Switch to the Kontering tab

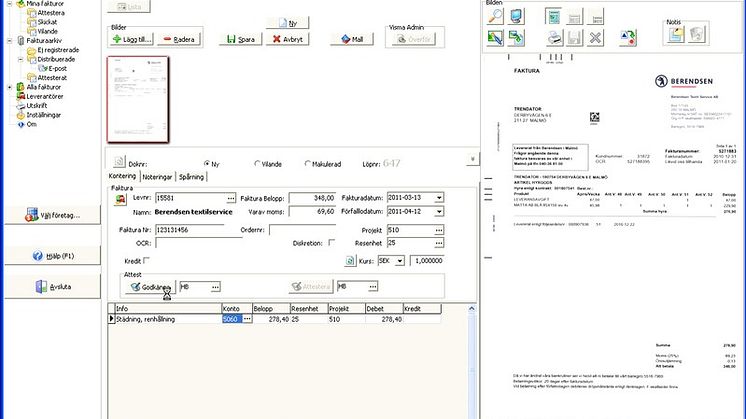tap(122, 176)
